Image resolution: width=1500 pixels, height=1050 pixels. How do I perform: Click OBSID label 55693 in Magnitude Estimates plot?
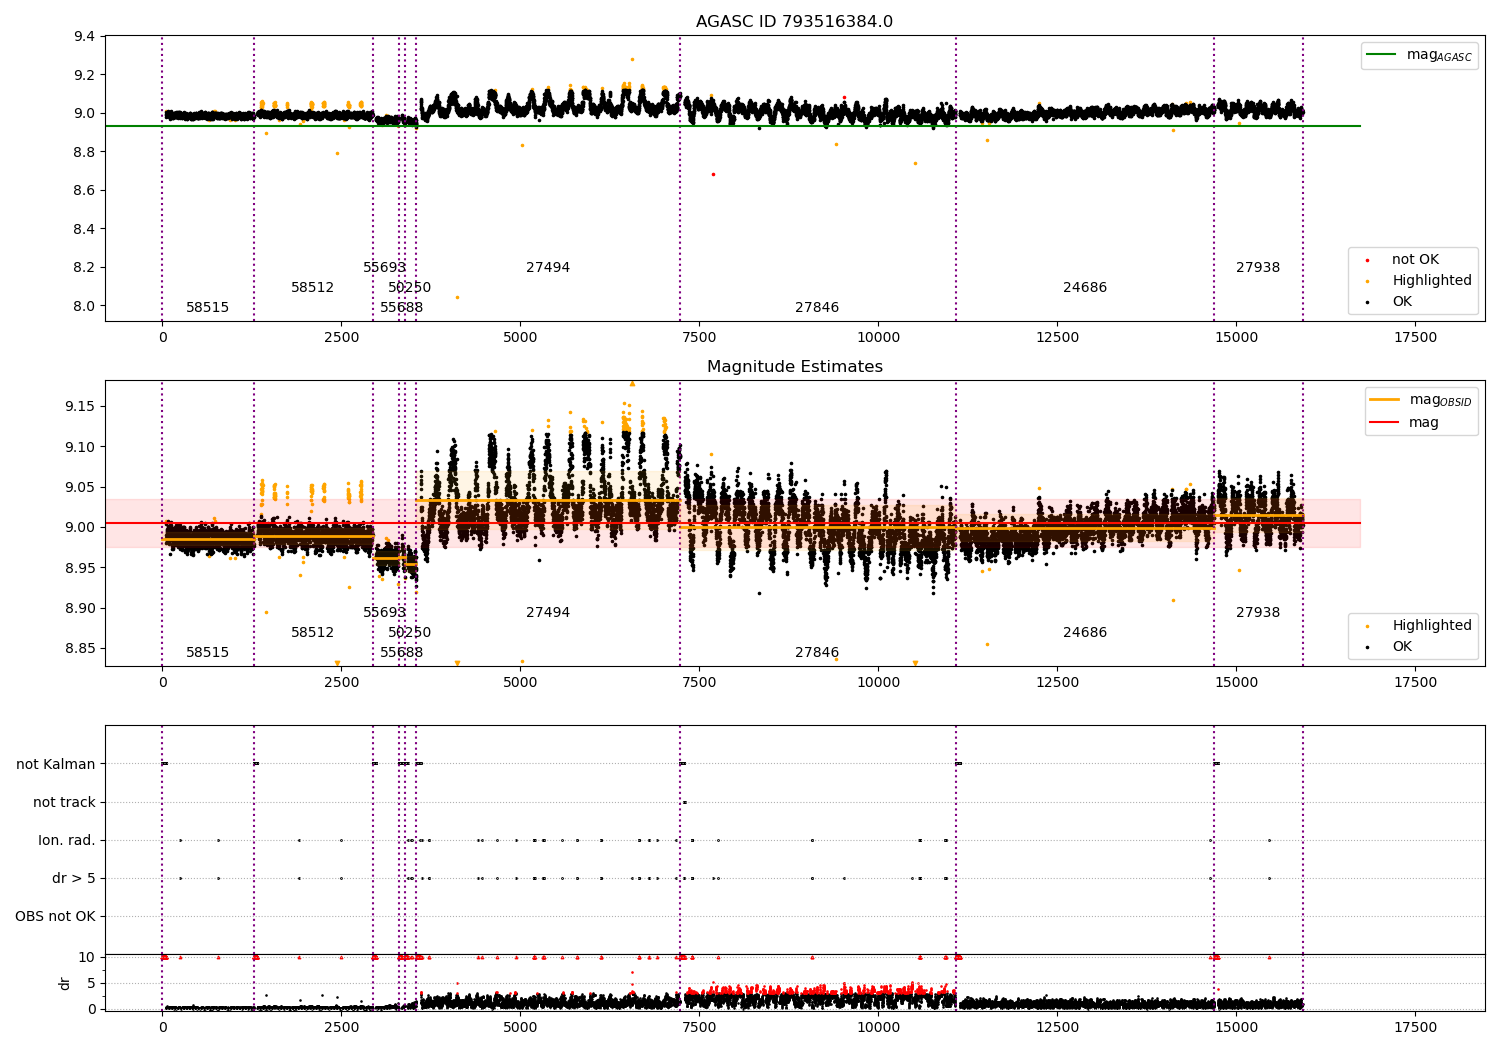coord(384,613)
